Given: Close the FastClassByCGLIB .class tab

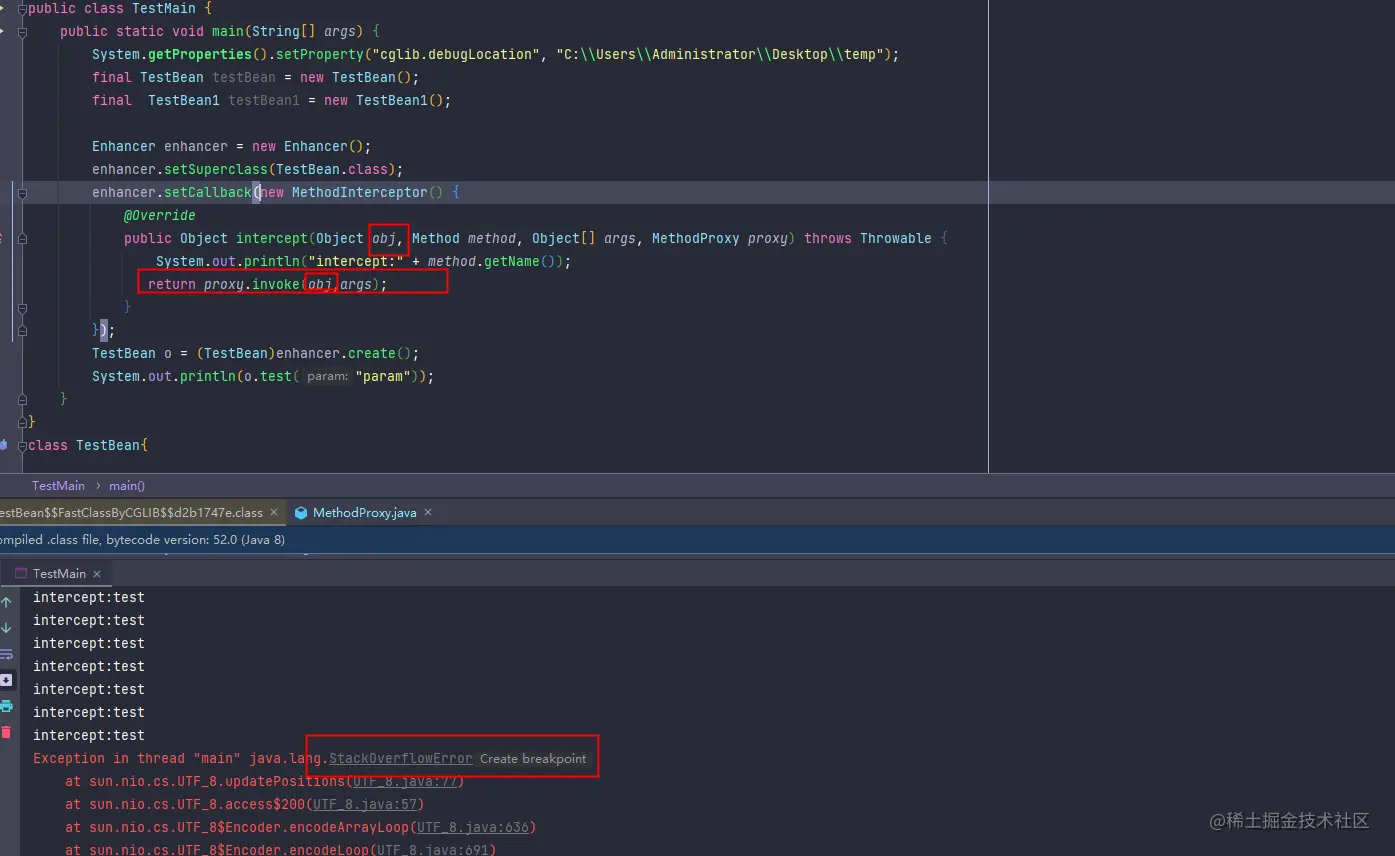Looking at the screenshot, I should tap(274, 513).
